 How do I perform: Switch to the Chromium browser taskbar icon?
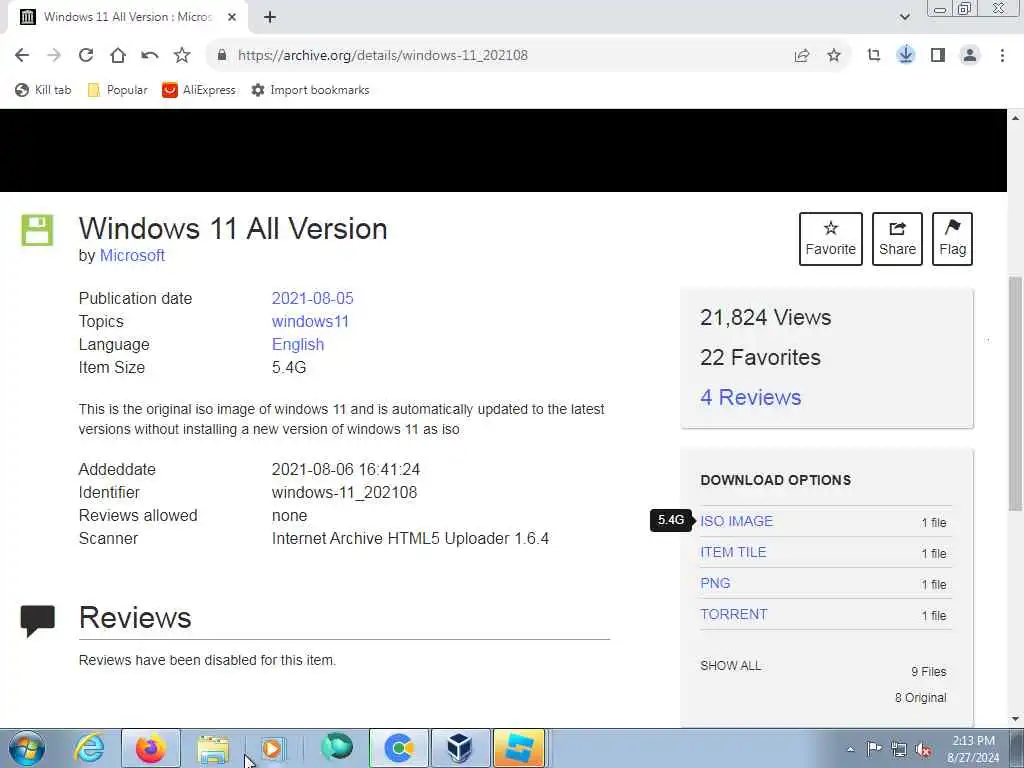point(399,748)
